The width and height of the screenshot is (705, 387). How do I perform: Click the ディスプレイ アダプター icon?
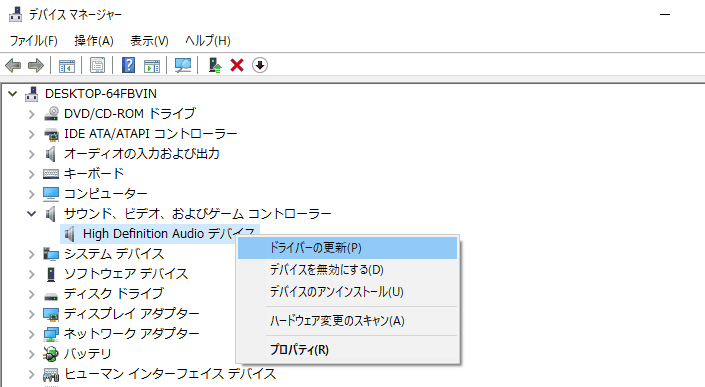tap(51, 314)
